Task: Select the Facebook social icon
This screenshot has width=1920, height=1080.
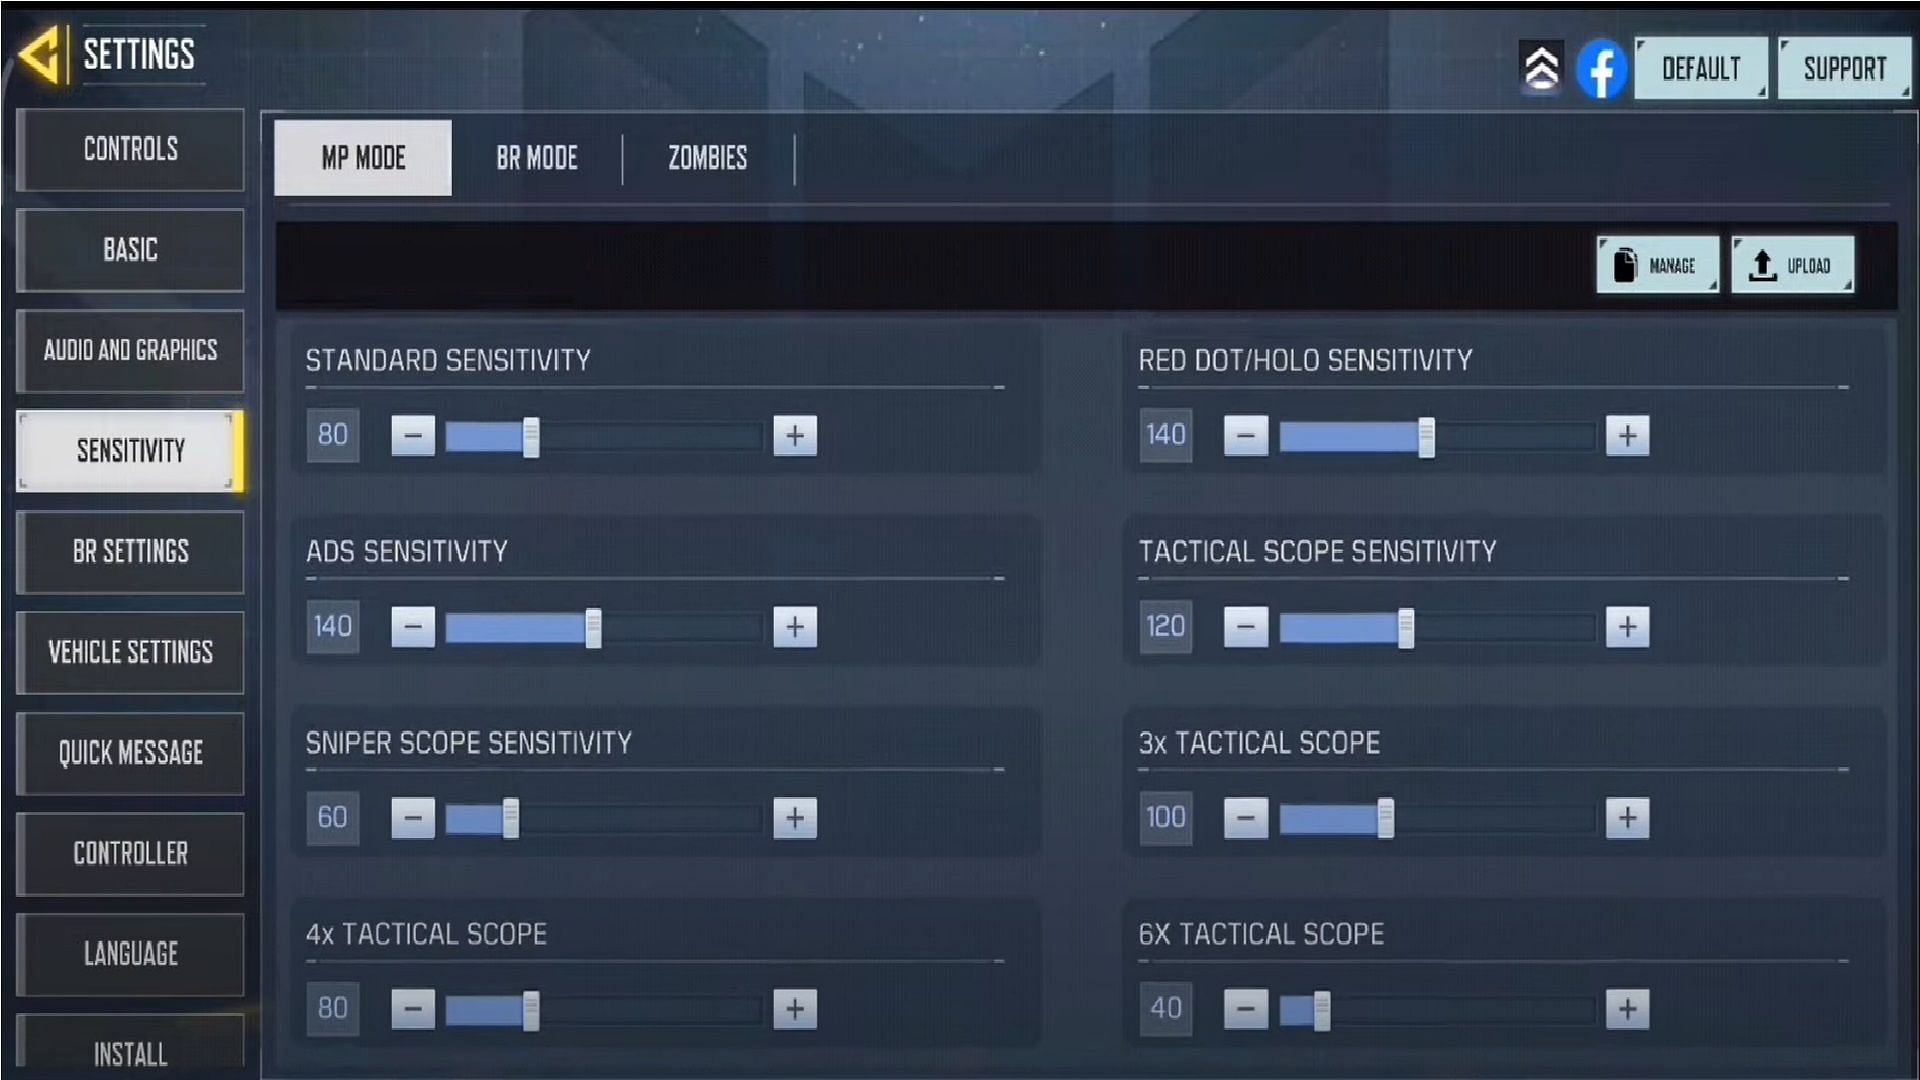Action: click(1598, 69)
